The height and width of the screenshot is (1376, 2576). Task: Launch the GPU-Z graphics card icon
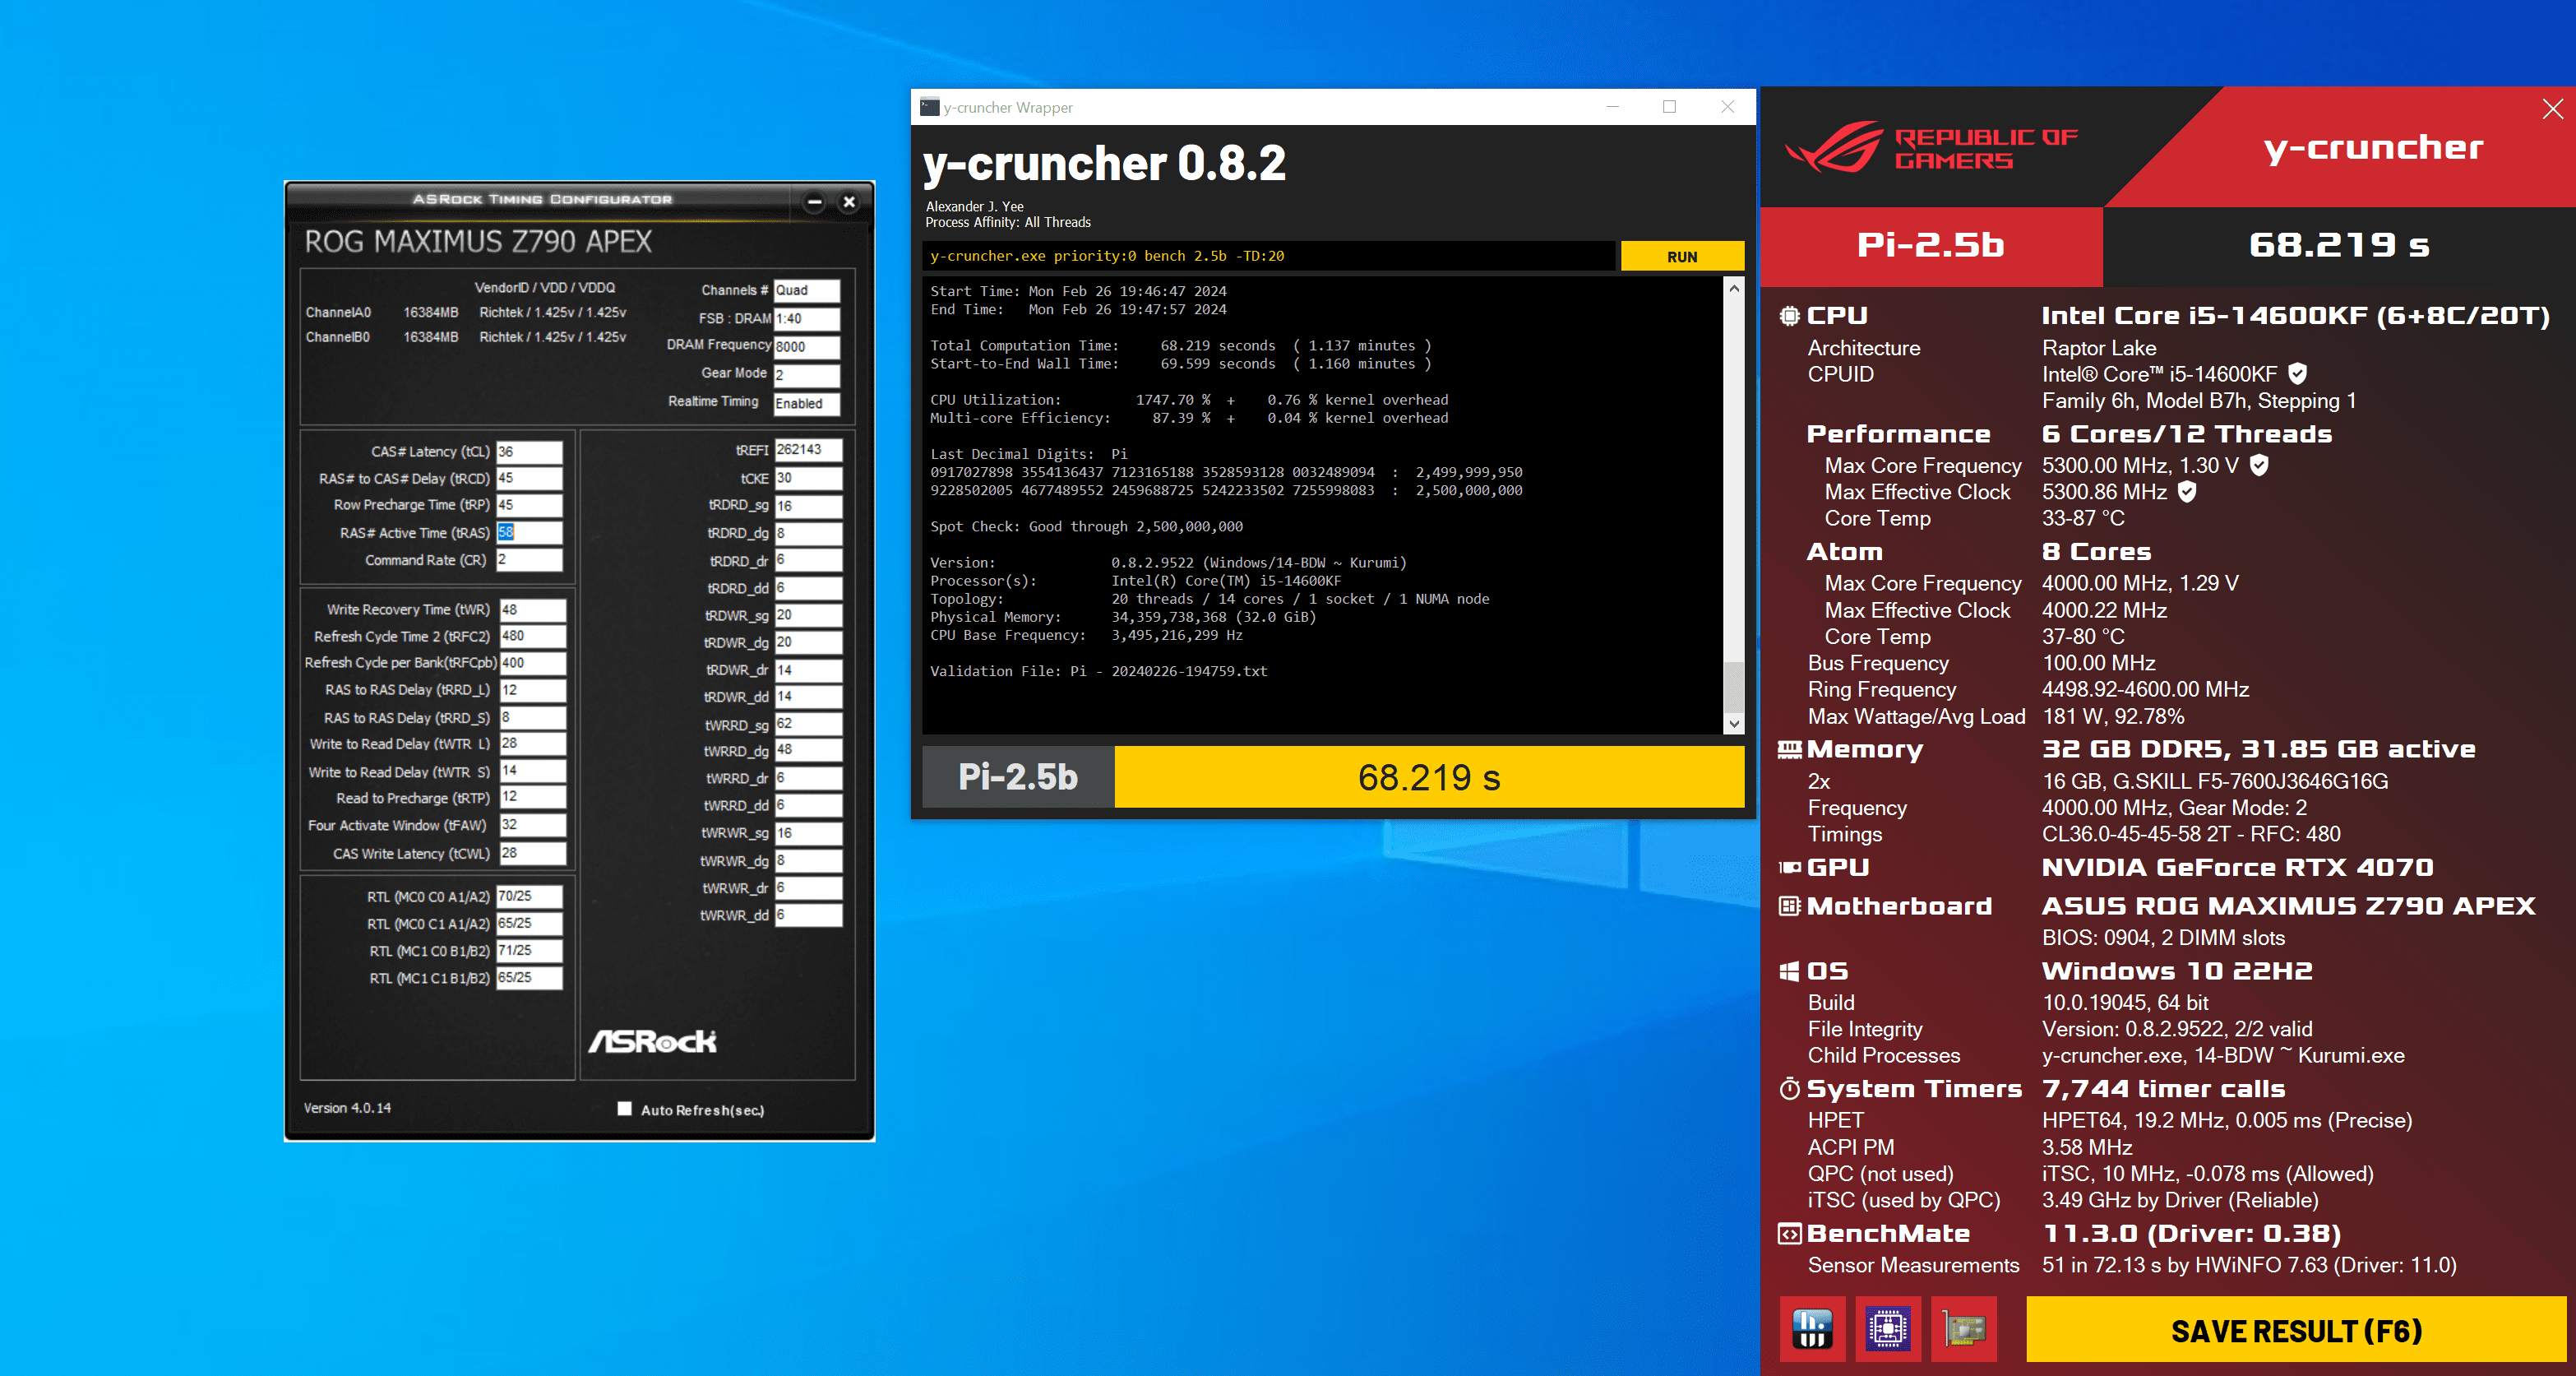tap(1964, 1329)
